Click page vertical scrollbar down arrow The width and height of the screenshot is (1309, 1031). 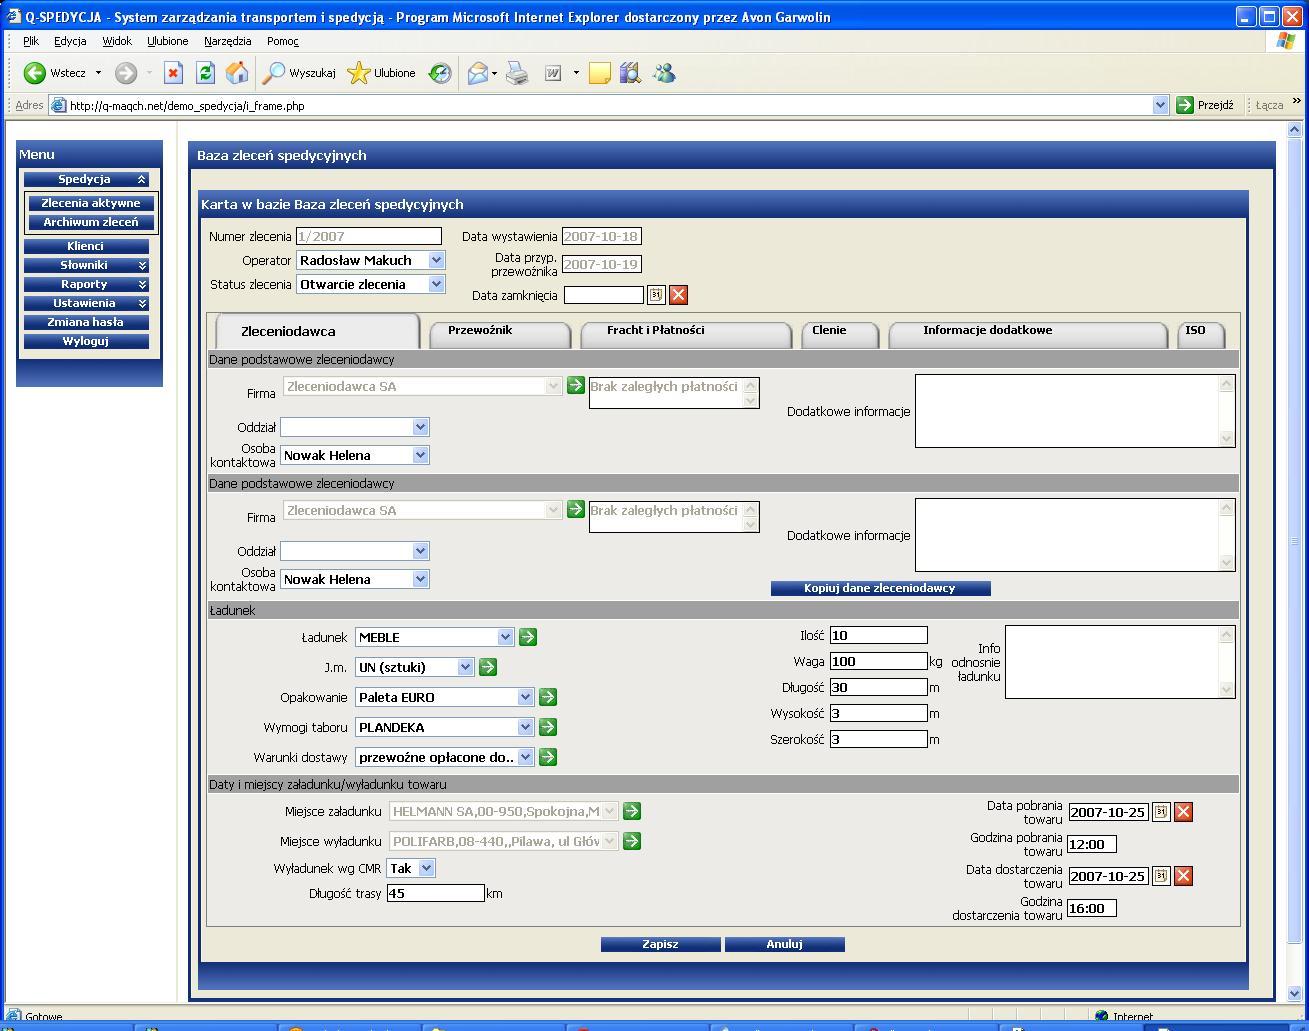coord(1294,994)
